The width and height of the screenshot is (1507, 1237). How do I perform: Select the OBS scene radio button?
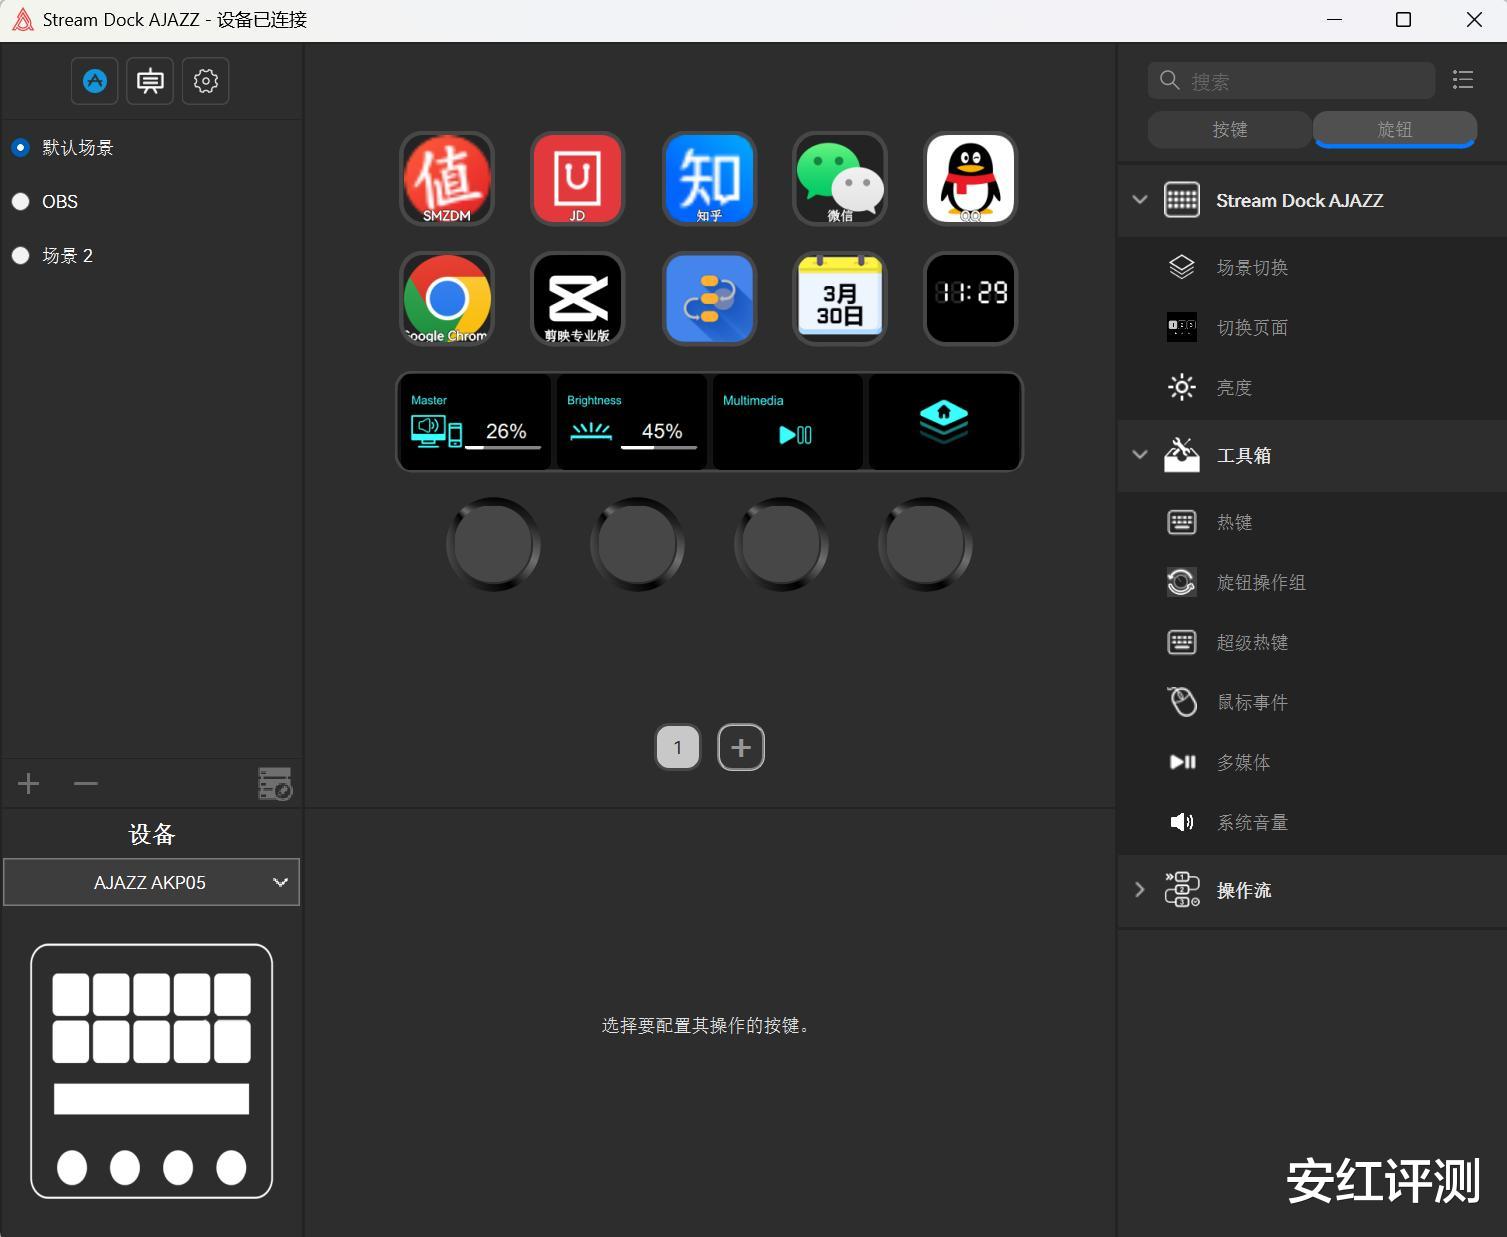(x=20, y=202)
